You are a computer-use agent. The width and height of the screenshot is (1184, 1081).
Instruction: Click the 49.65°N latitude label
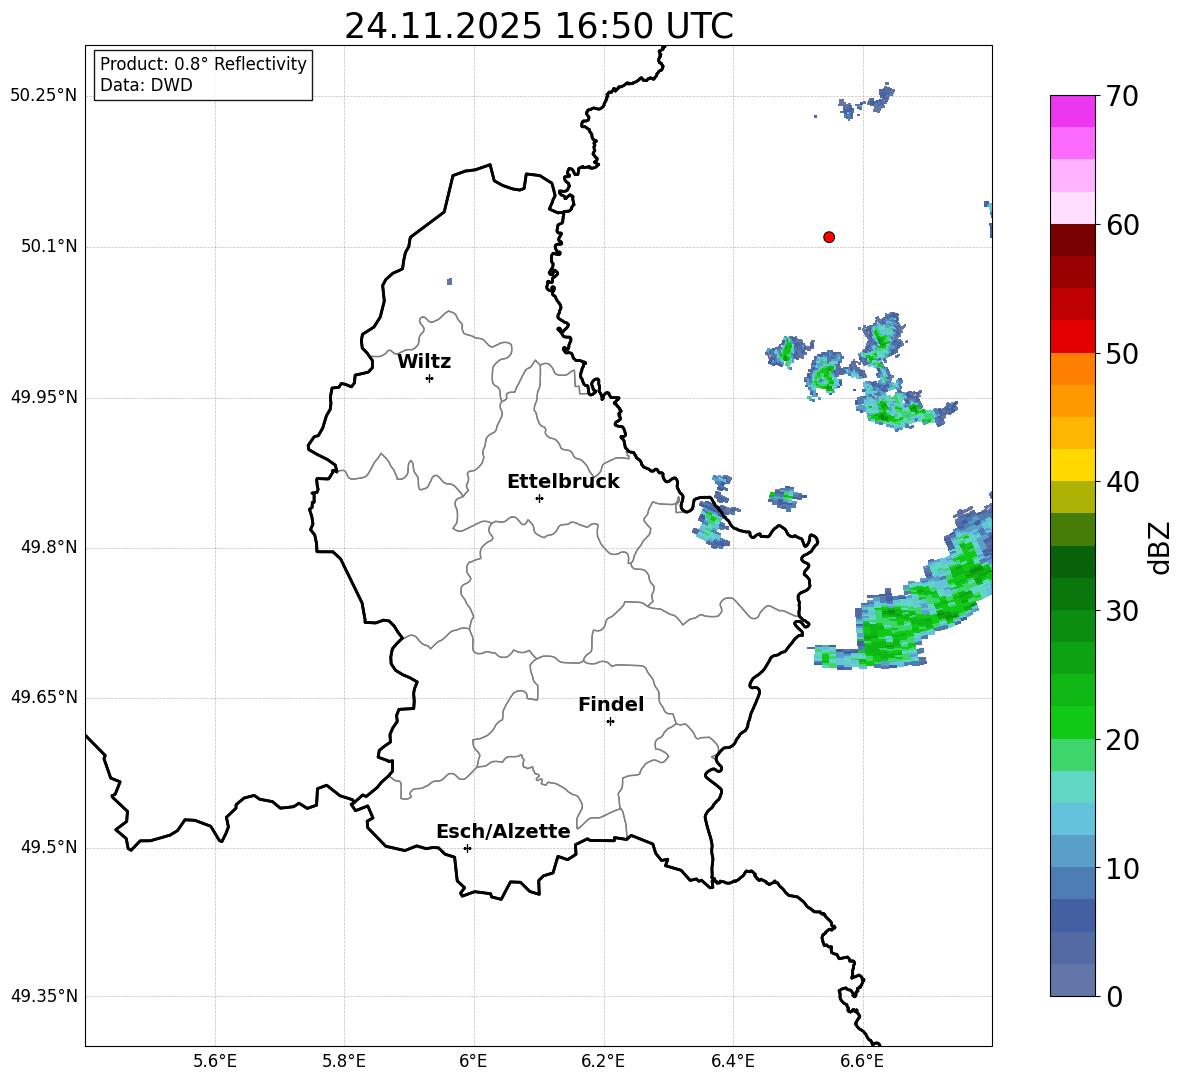coord(44,697)
